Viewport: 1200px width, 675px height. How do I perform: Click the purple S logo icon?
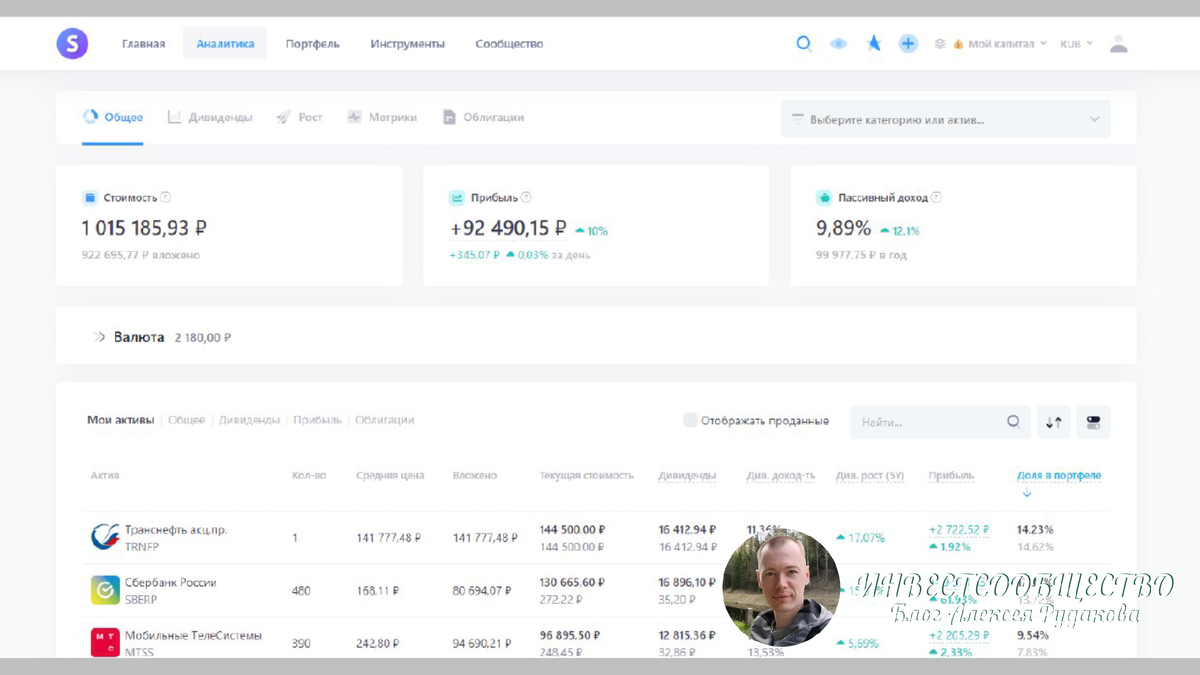tap(72, 43)
